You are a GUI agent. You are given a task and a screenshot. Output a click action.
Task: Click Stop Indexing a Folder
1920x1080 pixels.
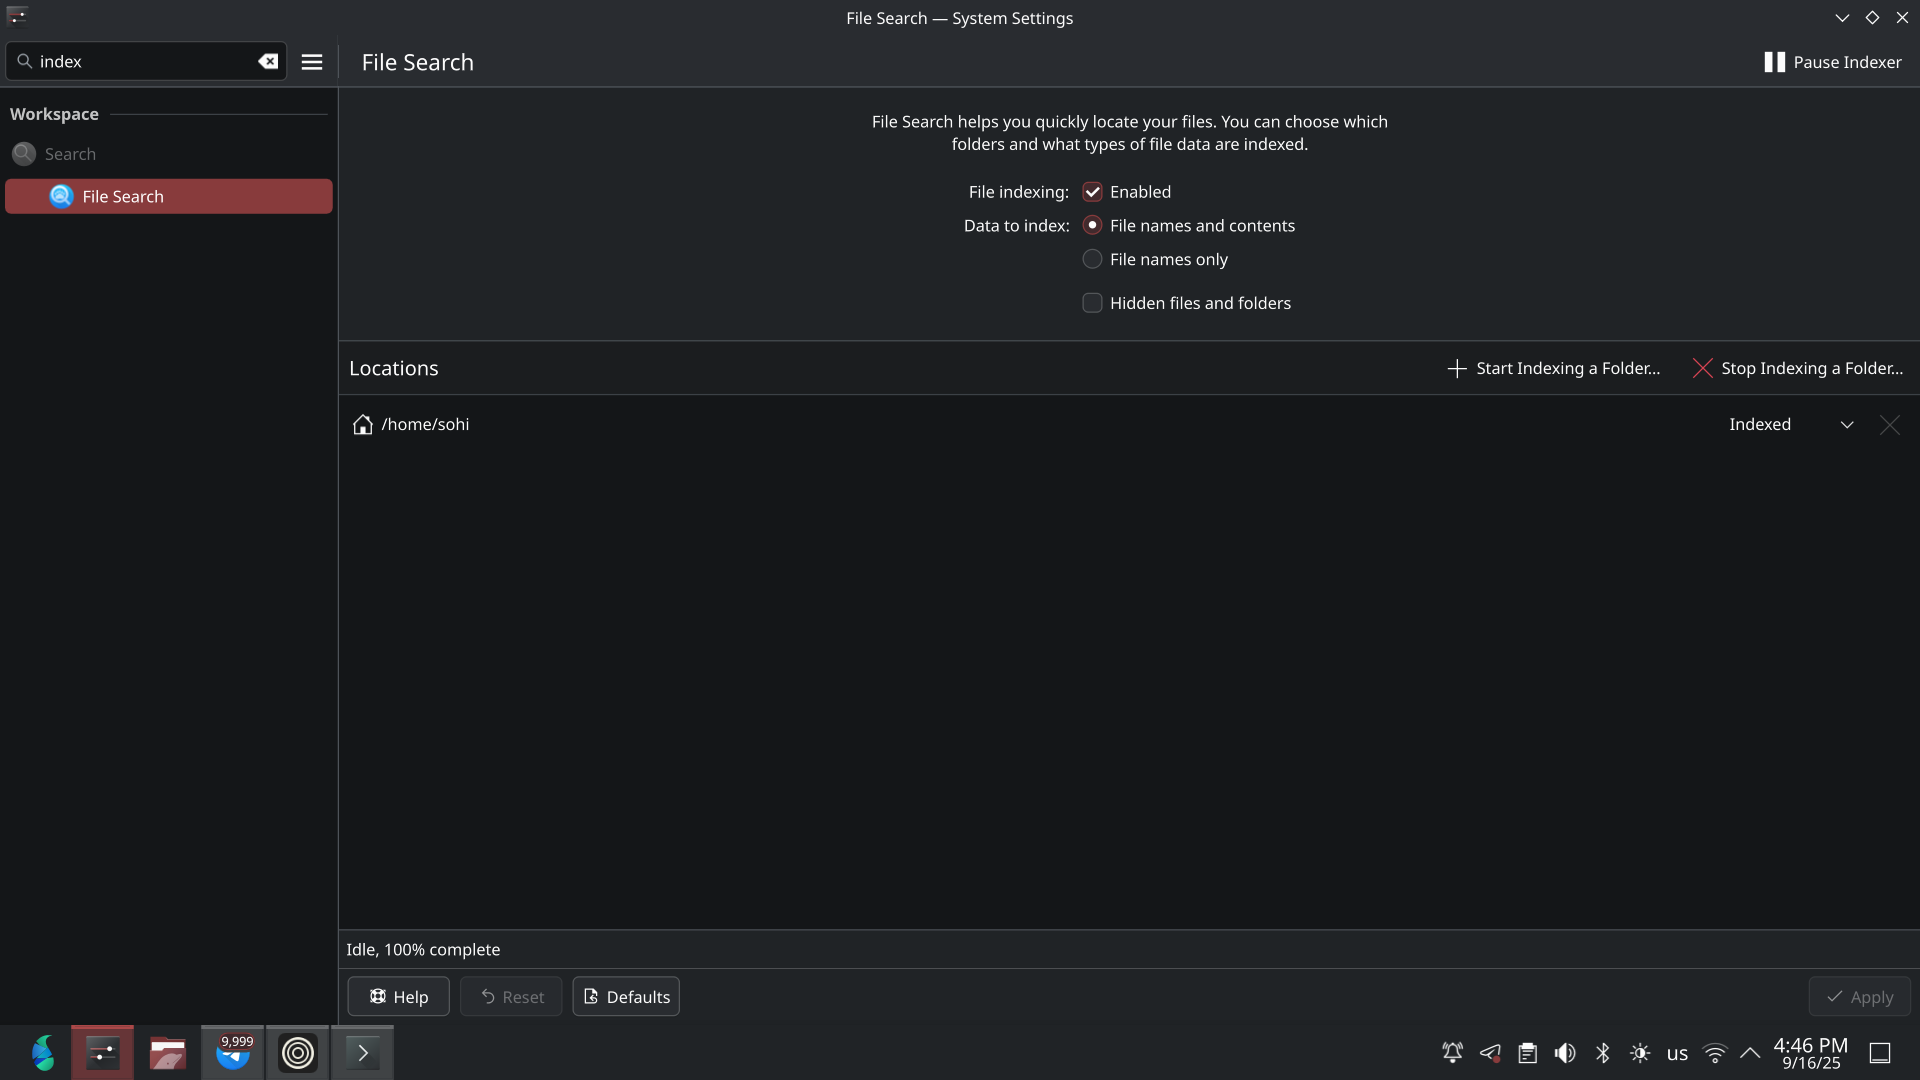1798,368
